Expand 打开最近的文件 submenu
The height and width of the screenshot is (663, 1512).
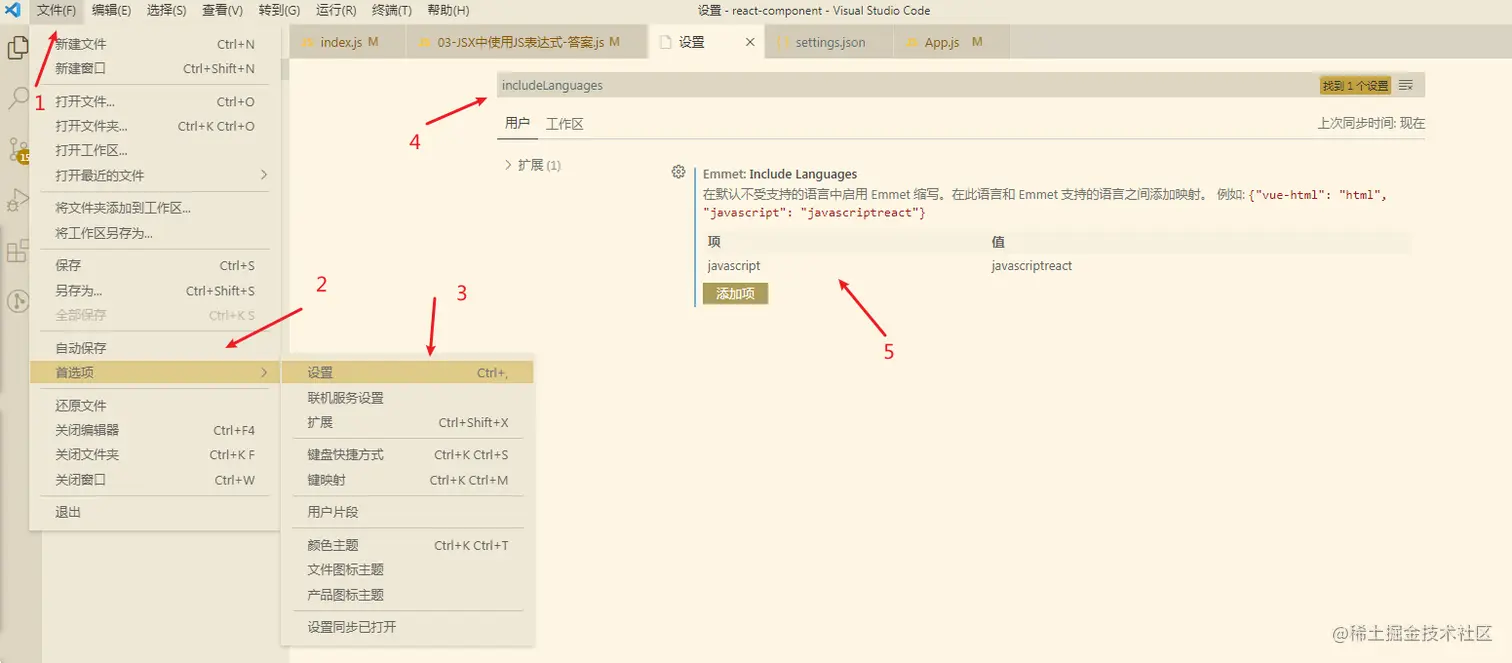155,175
